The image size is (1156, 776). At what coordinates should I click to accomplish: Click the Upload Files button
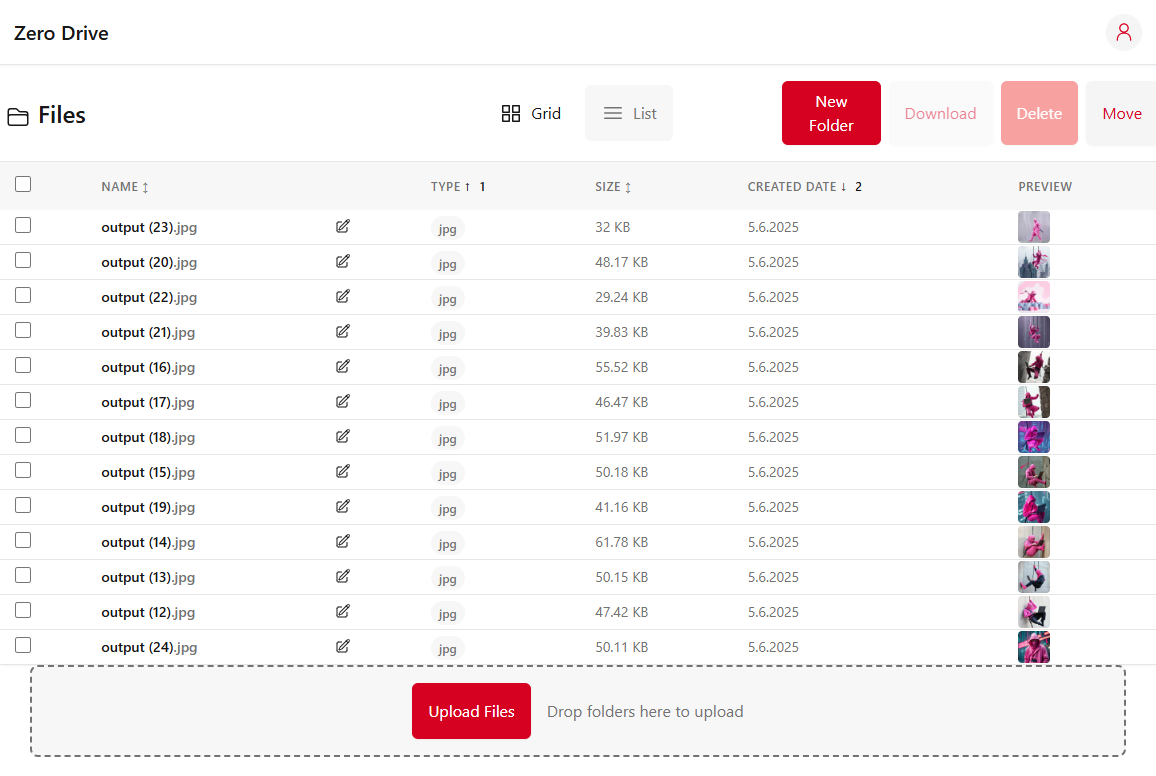(471, 712)
